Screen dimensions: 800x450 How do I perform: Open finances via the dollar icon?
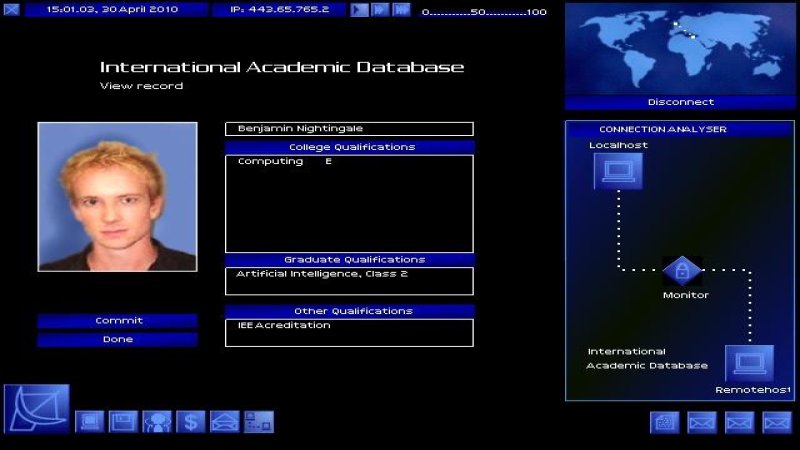tap(190, 422)
